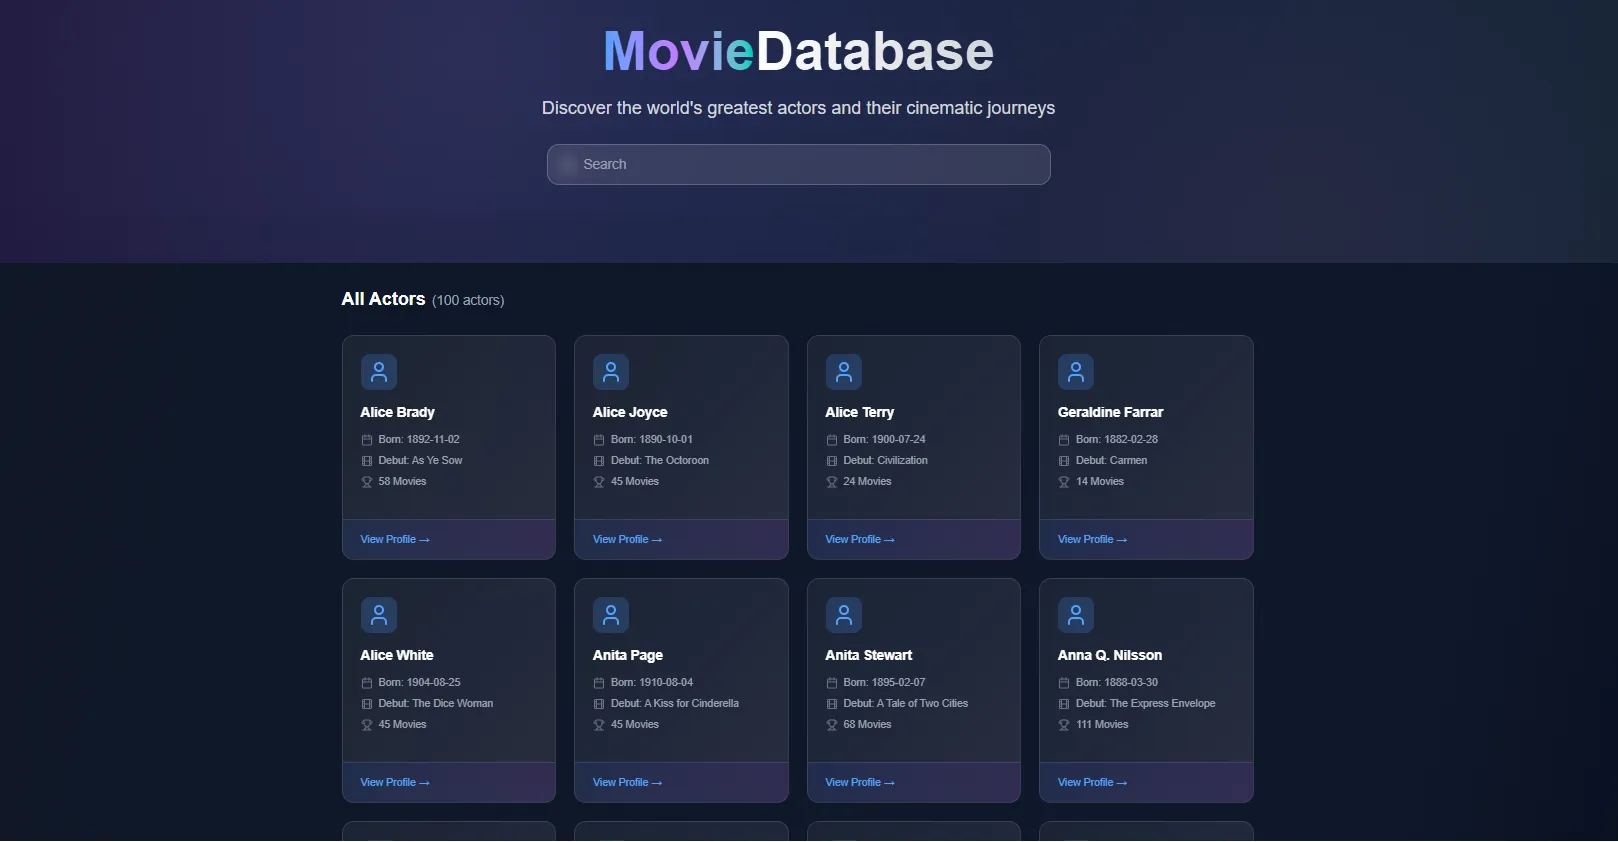
Task: Click the Anita Page name heading
Action: click(628, 655)
